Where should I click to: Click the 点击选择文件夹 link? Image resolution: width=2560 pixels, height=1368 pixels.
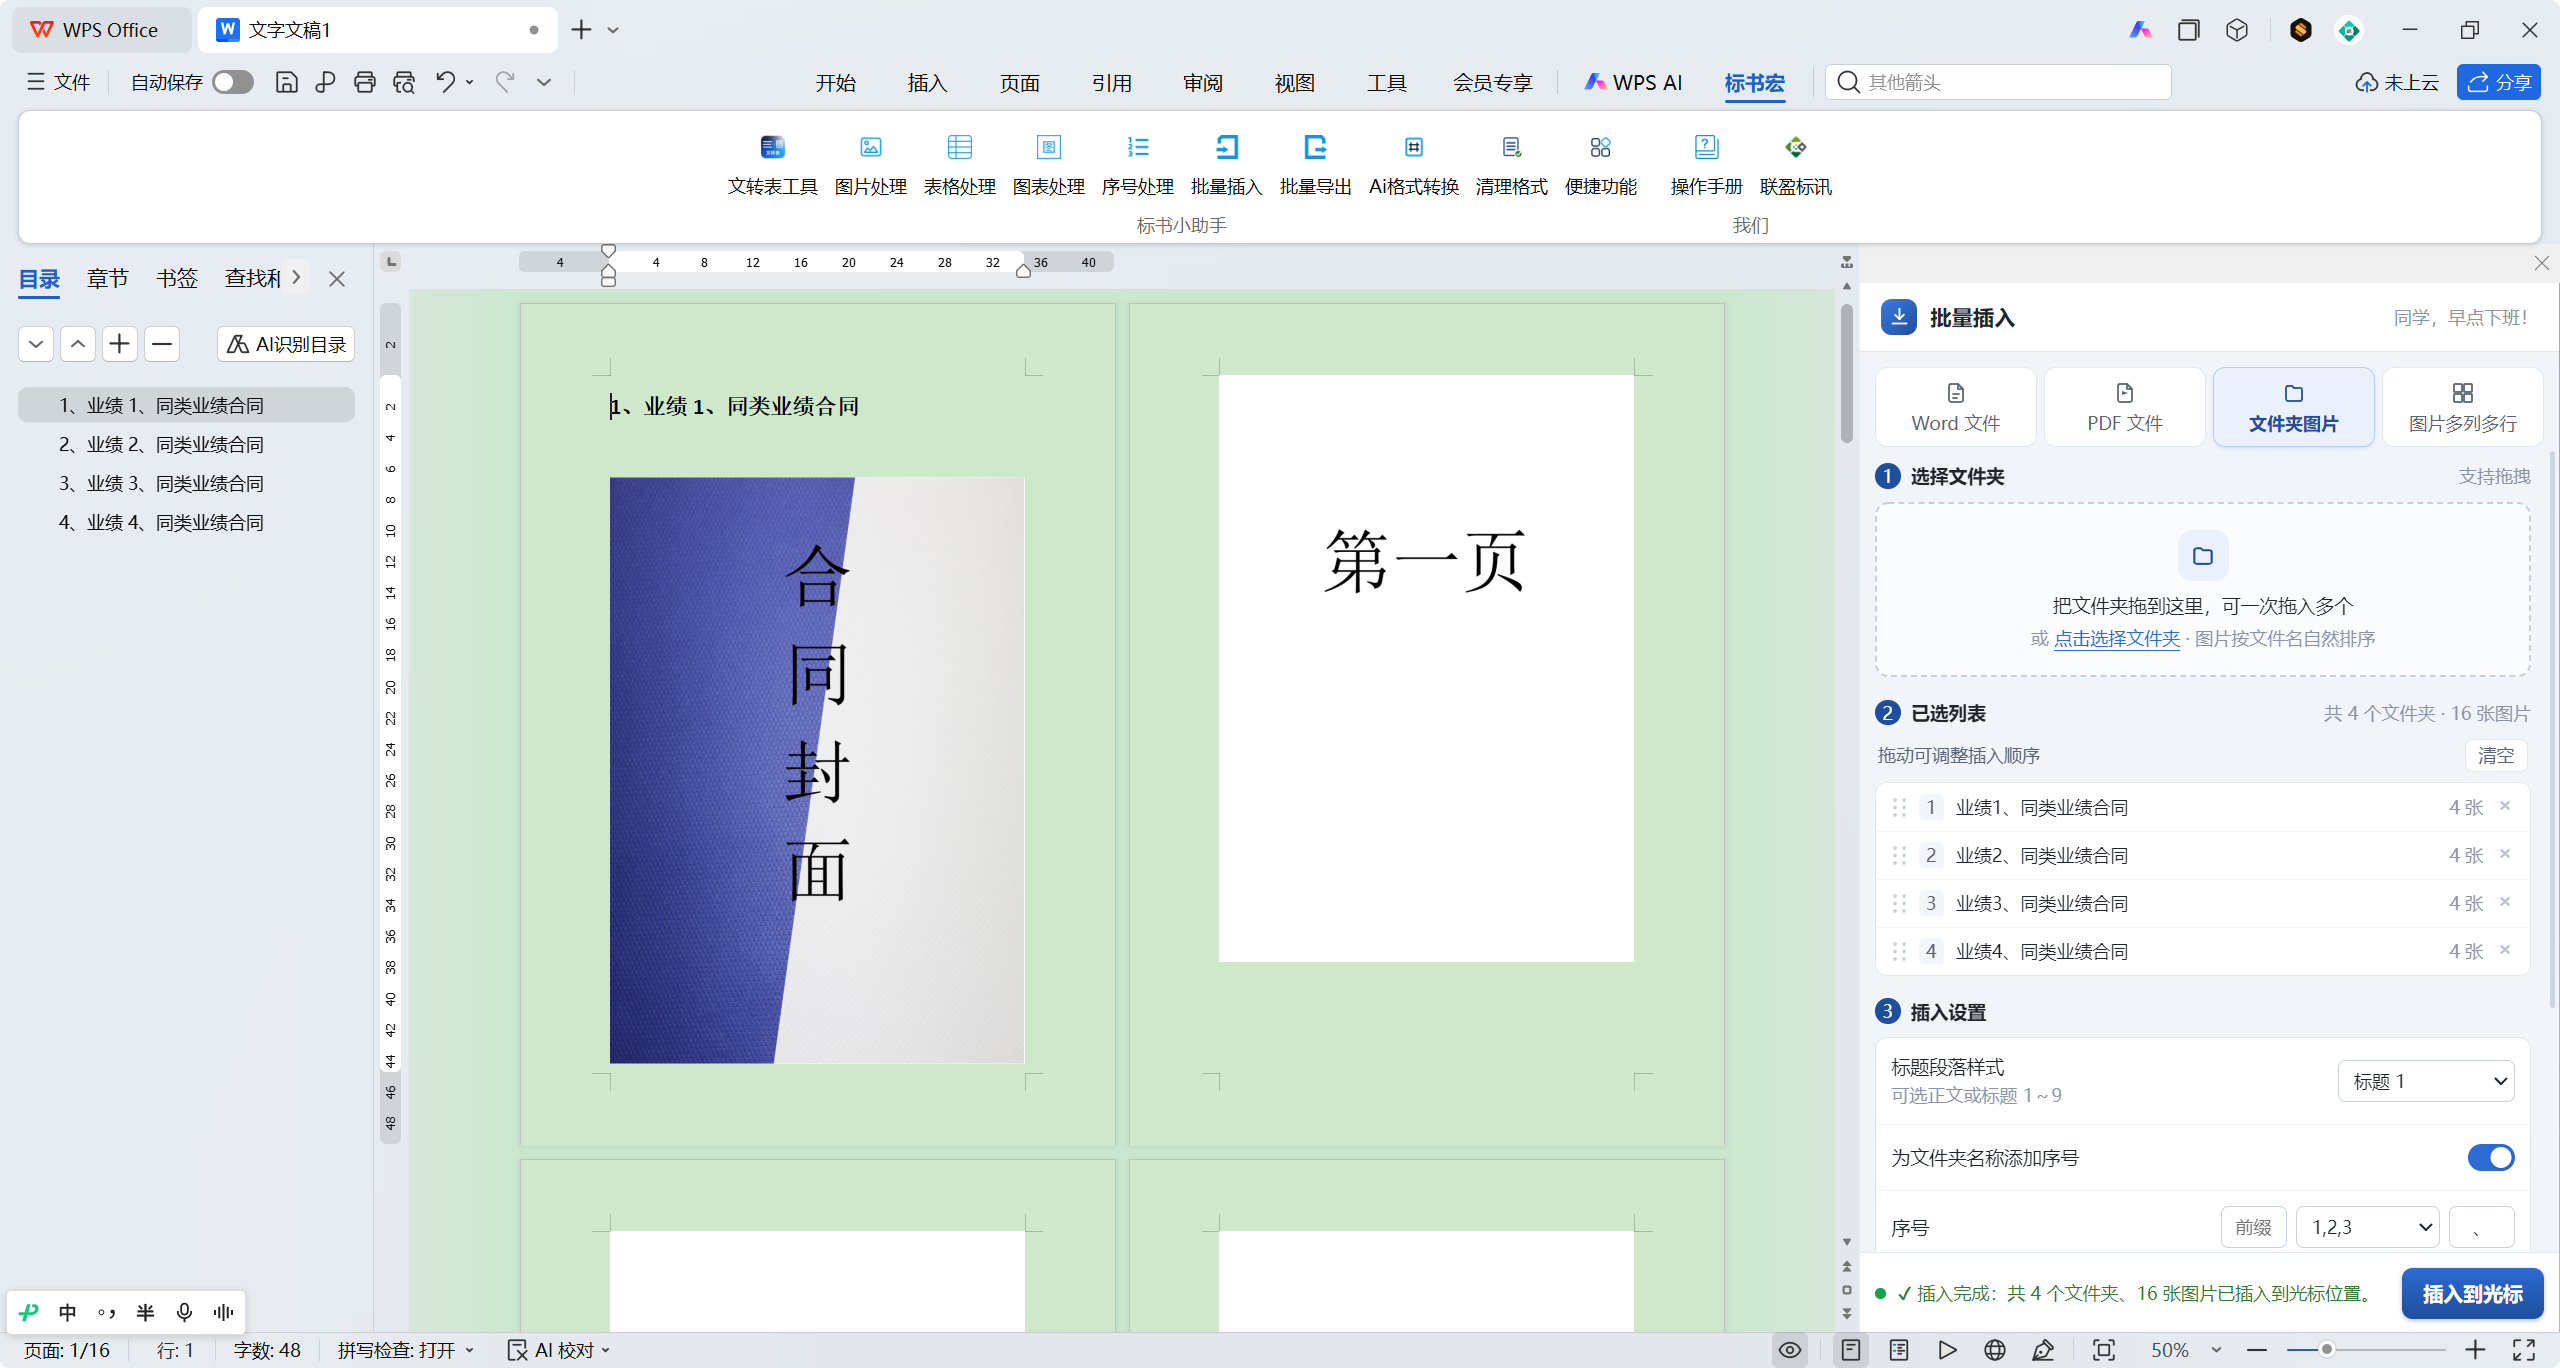2116,638
